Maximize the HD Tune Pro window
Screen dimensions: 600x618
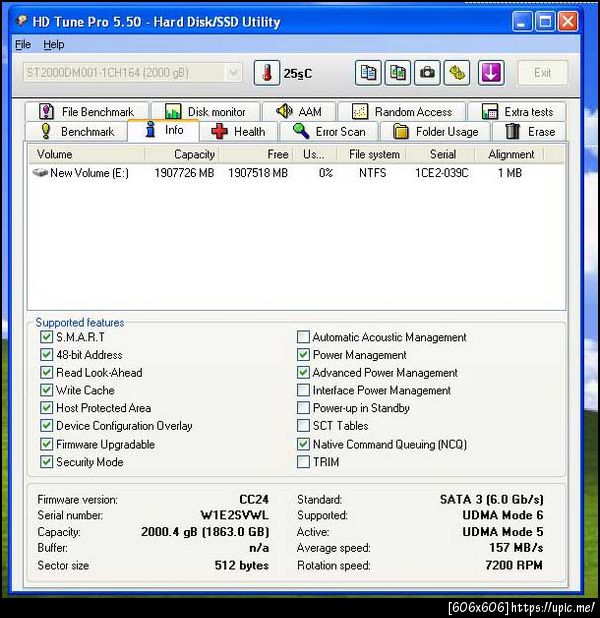tap(545, 21)
